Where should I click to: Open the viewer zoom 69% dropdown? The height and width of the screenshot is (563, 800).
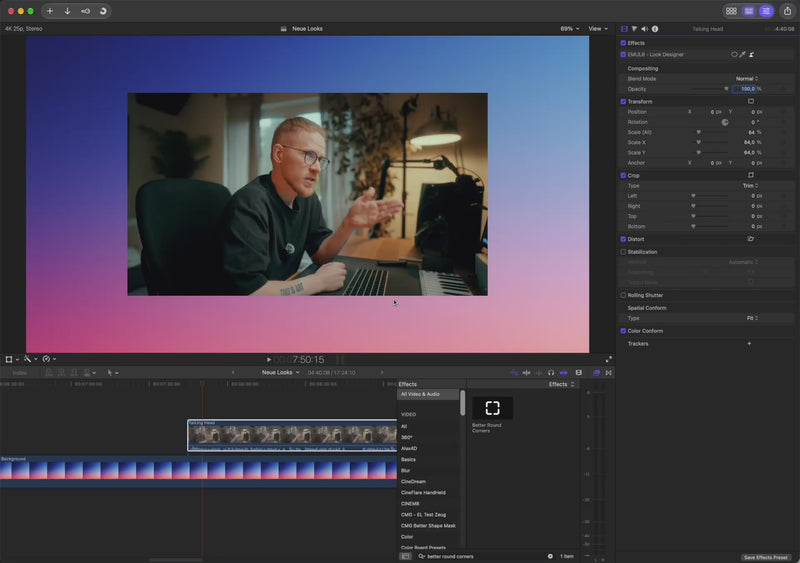coord(570,29)
